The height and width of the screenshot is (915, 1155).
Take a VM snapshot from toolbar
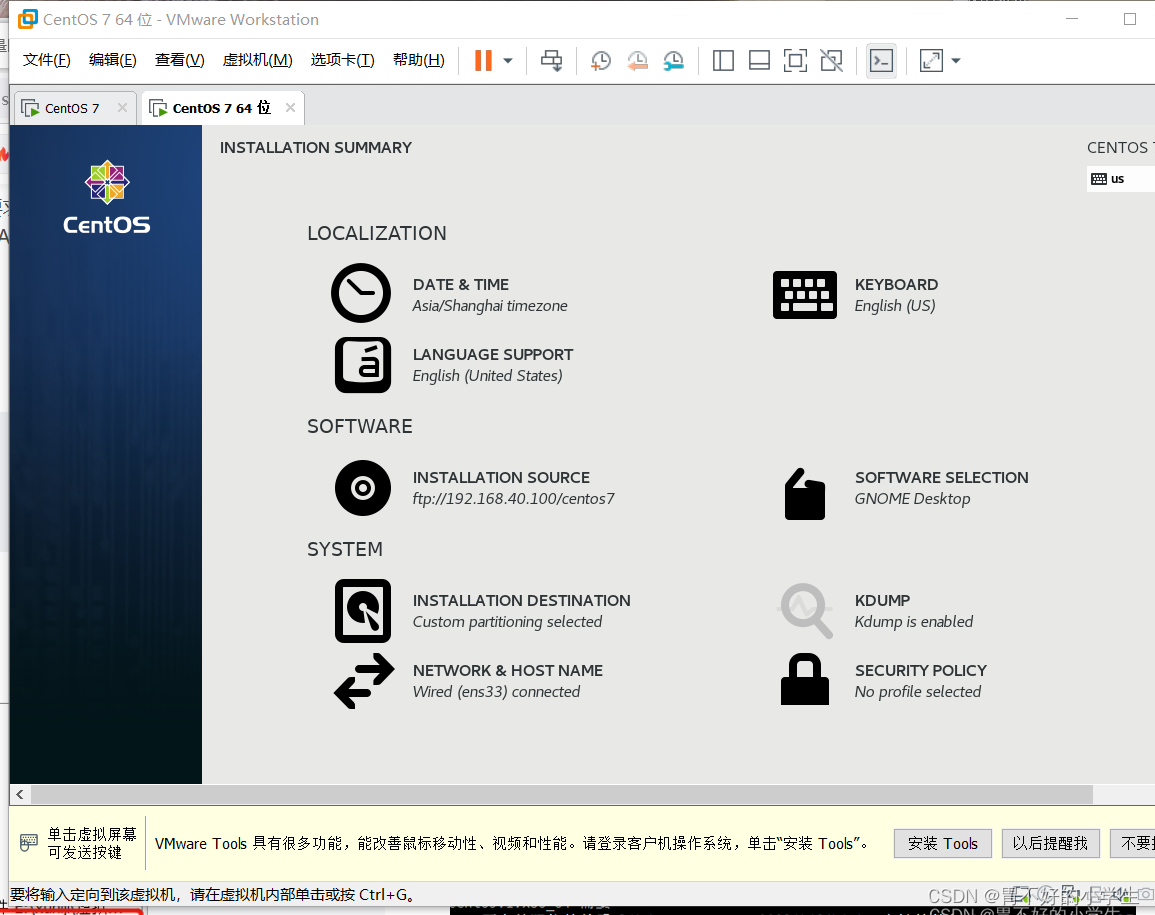click(600, 61)
